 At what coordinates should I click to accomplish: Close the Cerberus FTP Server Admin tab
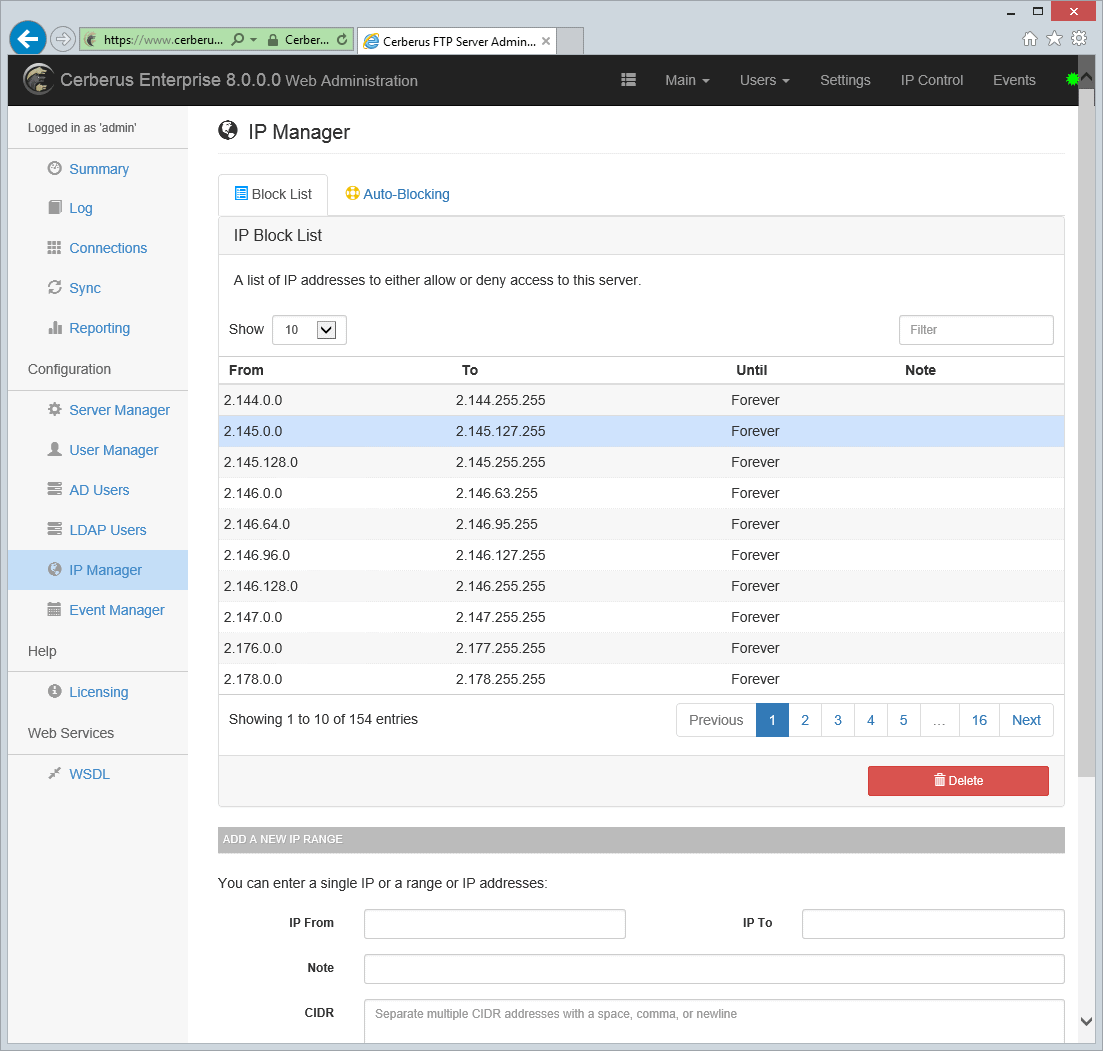click(x=546, y=41)
